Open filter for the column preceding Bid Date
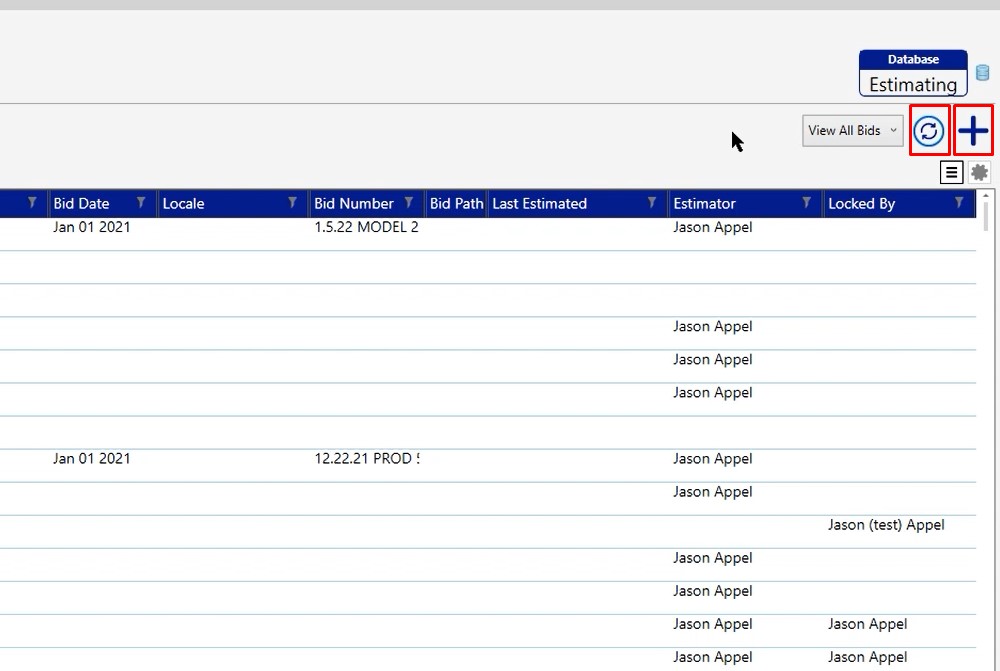Viewport: 1000px width, 671px height. [x=32, y=203]
